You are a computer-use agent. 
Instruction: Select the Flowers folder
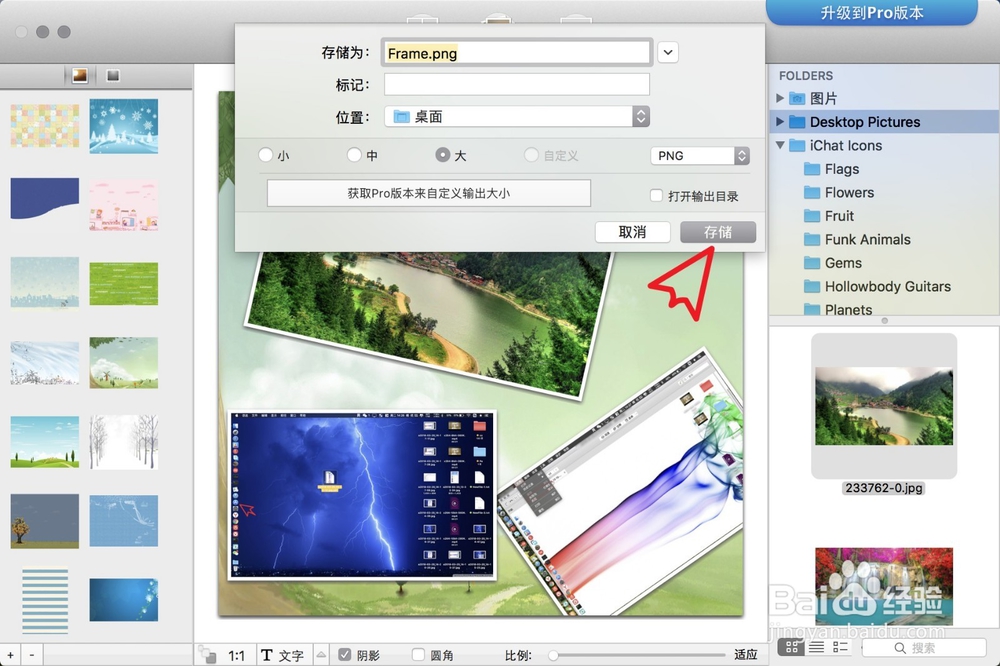839,193
